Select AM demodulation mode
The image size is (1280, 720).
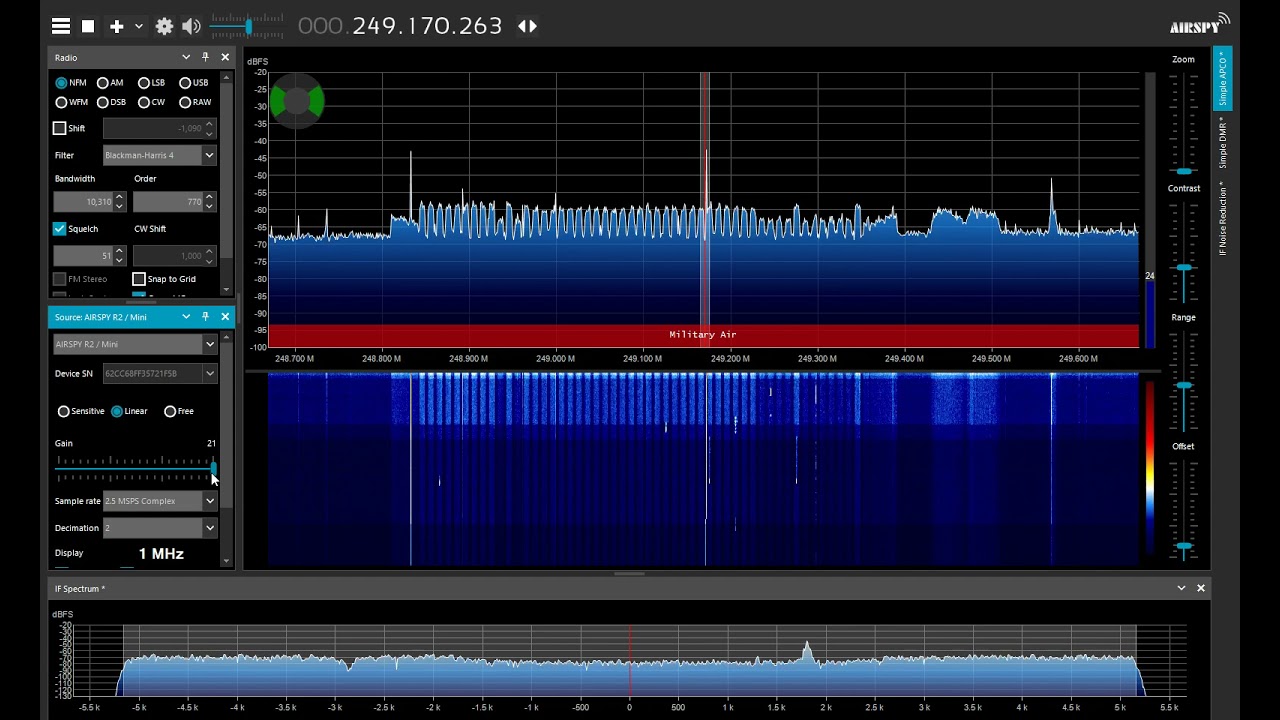(x=110, y=83)
